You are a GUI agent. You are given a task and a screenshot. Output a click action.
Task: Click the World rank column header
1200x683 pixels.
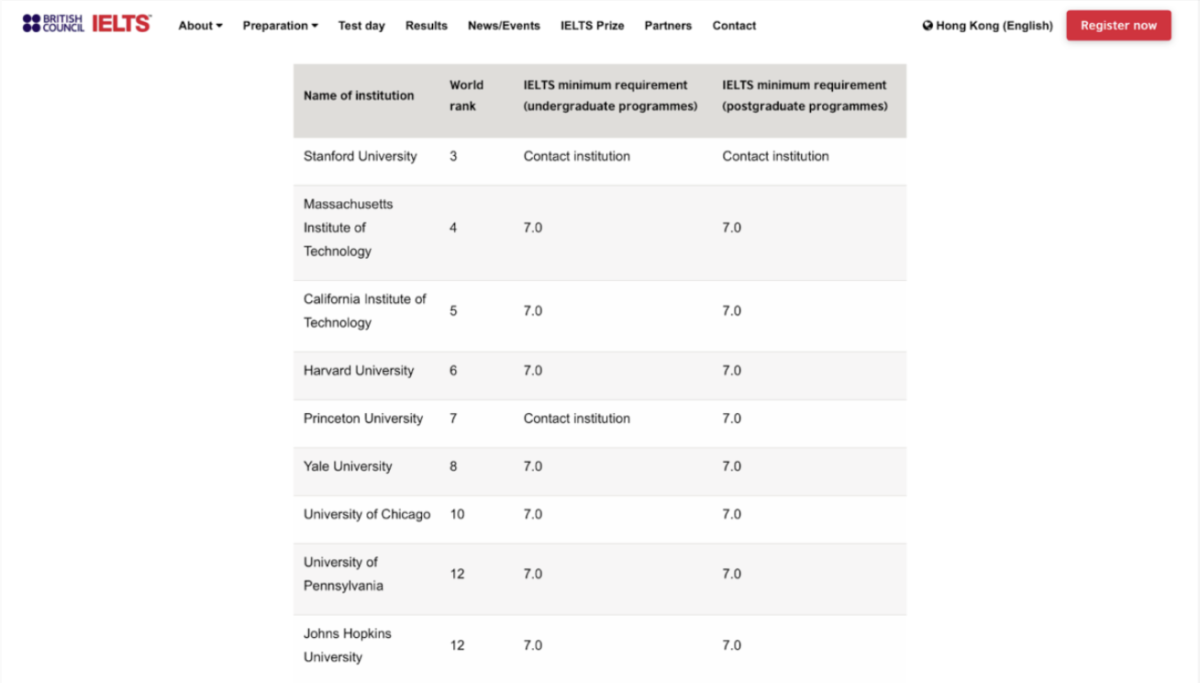point(465,96)
